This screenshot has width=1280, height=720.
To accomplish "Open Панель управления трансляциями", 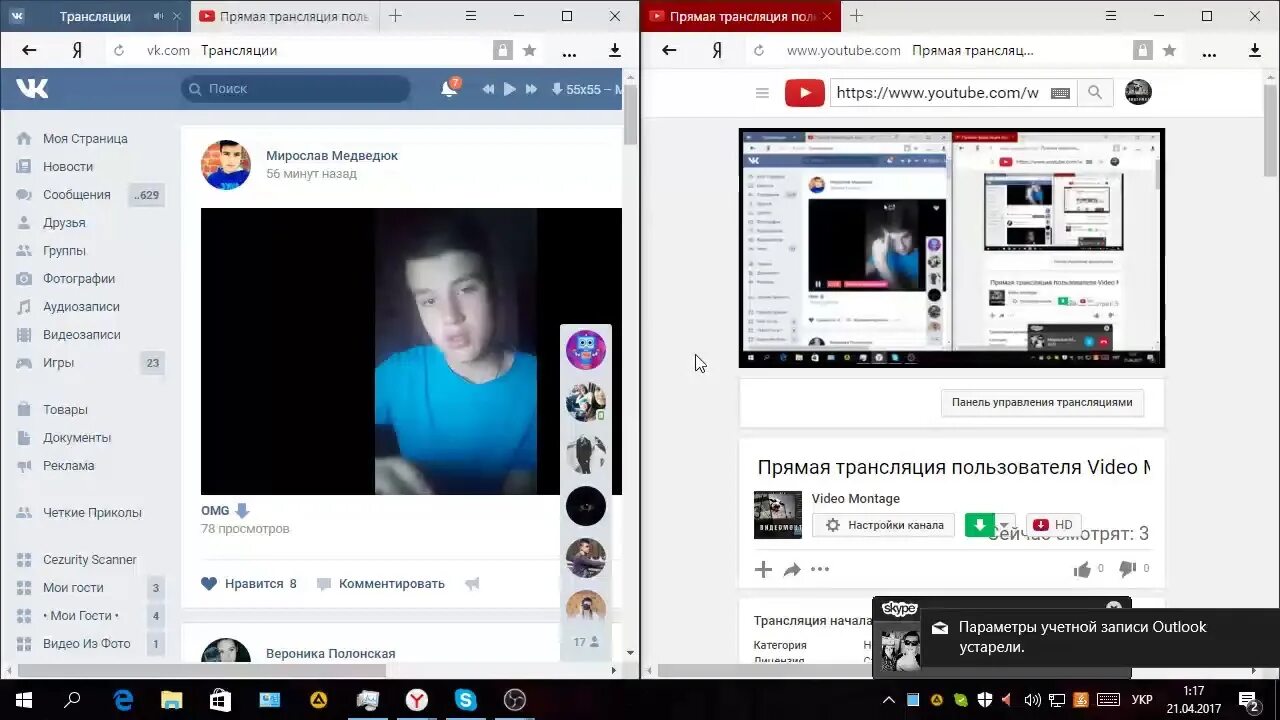I will click(1042, 402).
